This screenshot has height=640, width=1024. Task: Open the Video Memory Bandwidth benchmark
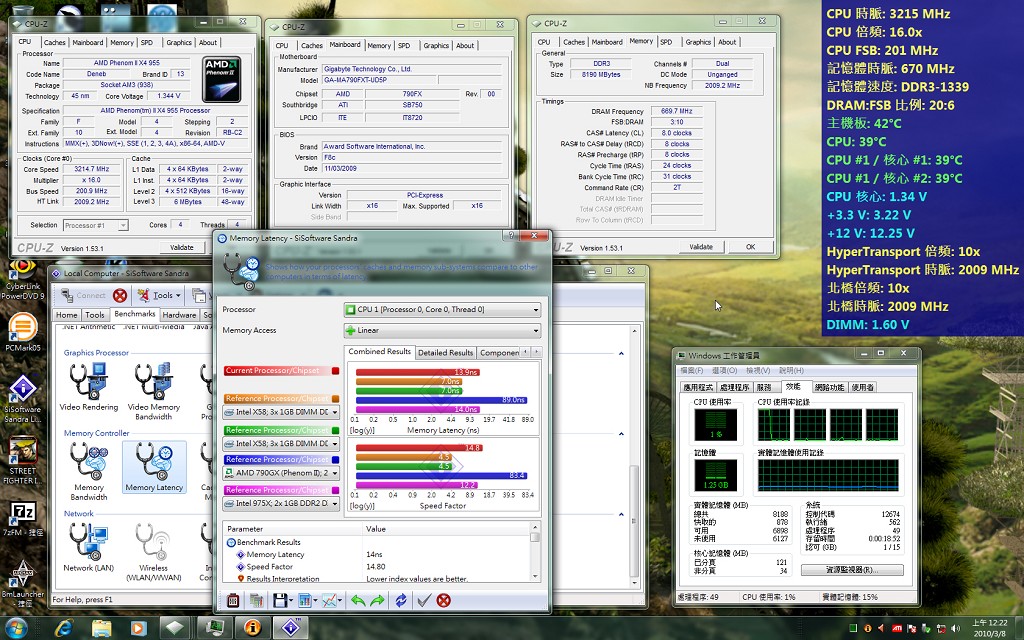click(x=153, y=391)
